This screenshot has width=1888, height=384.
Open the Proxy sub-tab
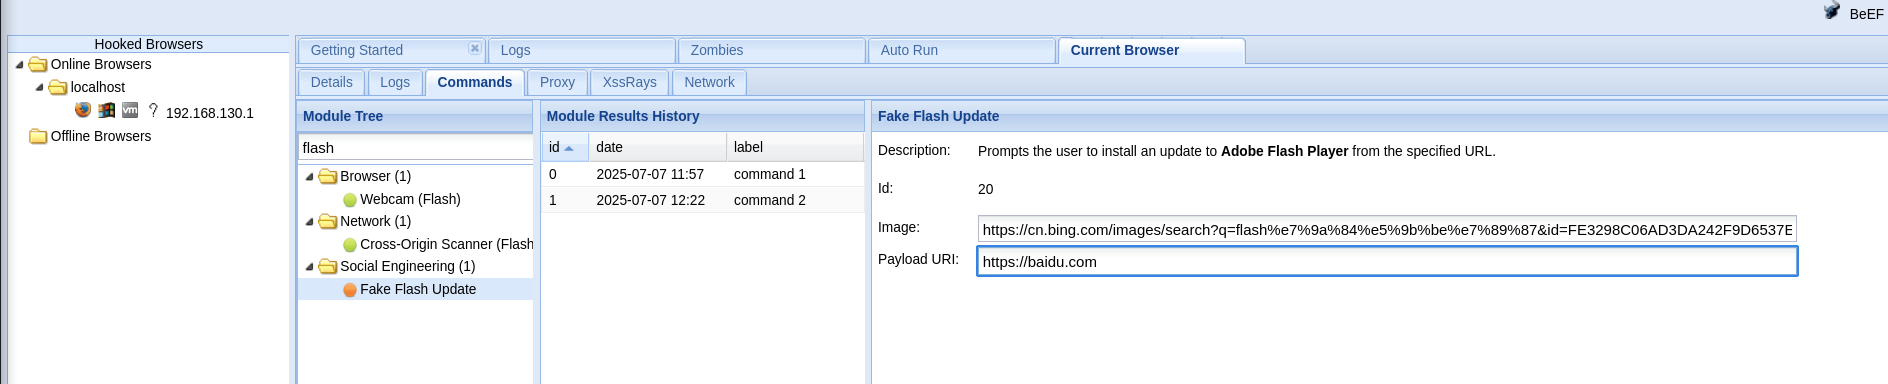(557, 82)
